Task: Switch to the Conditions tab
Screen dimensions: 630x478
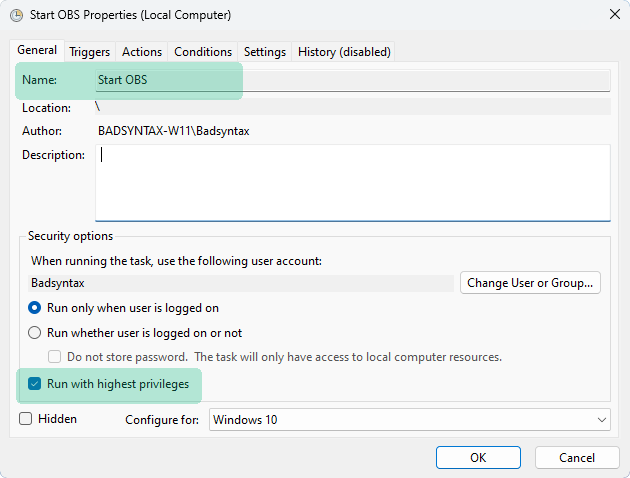Action: (x=203, y=52)
